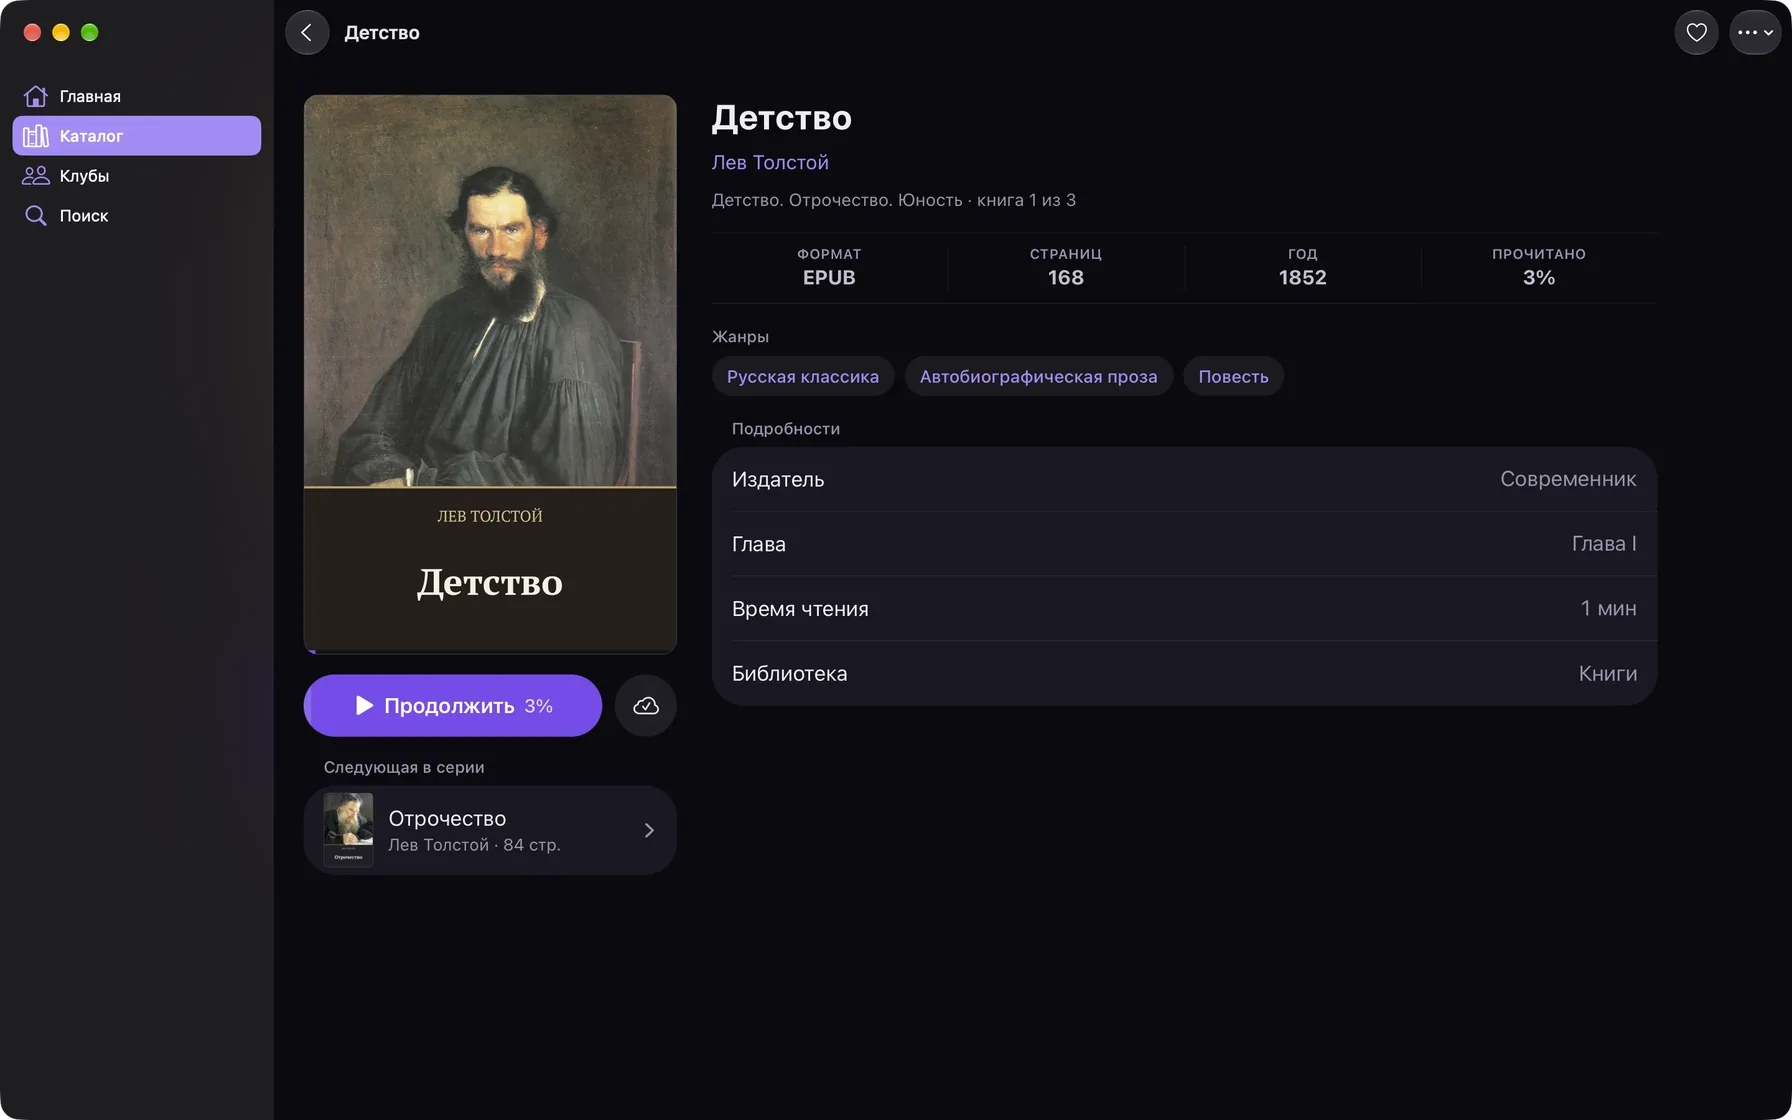Viewport: 1792px width, 1120px height.
Task: Click the Продолжить reading button
Action: pos(453,706)
